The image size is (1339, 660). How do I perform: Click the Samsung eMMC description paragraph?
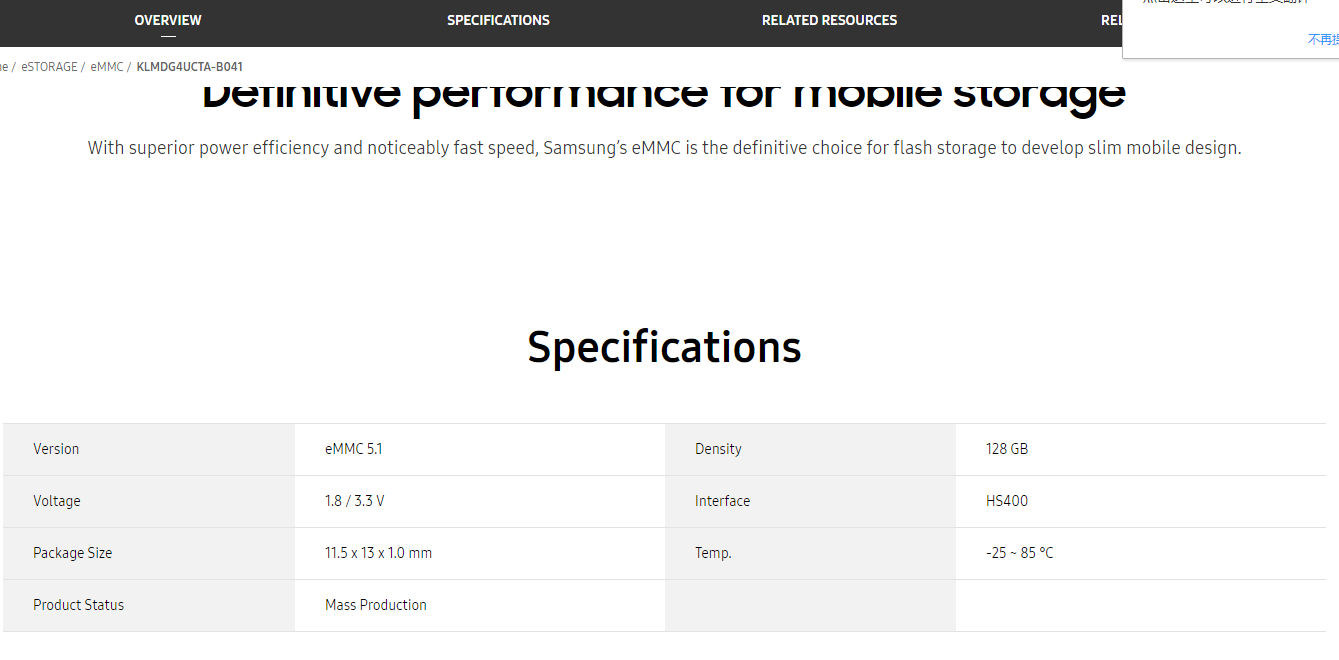tap(664, 148)
